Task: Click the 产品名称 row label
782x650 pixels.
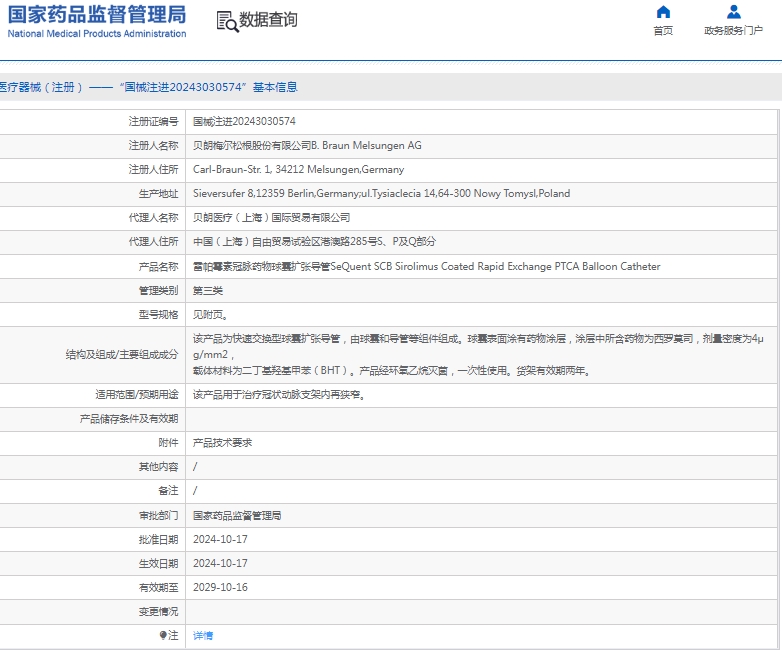Action: point(159,266)
